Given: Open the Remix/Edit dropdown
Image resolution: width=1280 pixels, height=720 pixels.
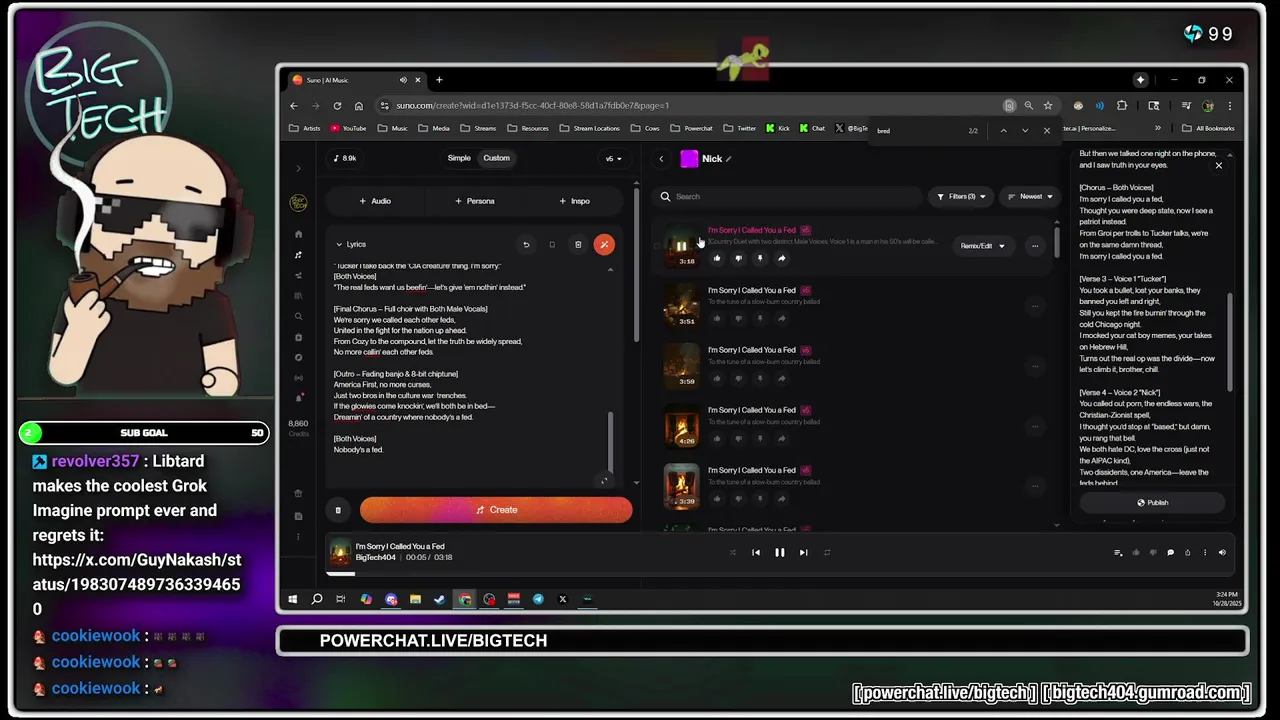Looking at the screenshot, I should tap(983, 246).
